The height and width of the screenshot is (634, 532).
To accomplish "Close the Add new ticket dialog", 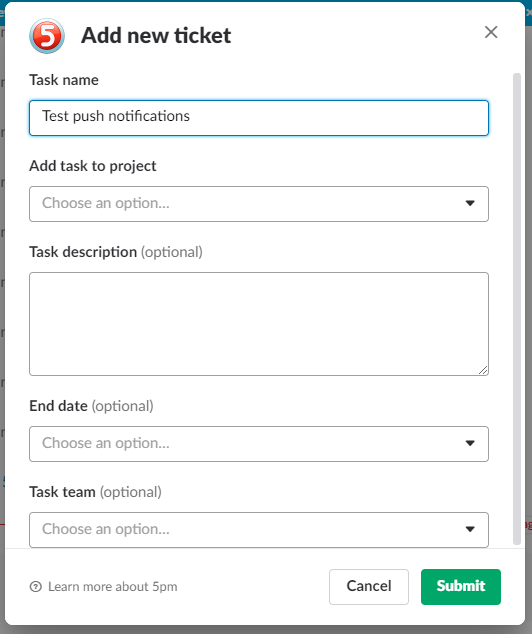I will [491, 32].
